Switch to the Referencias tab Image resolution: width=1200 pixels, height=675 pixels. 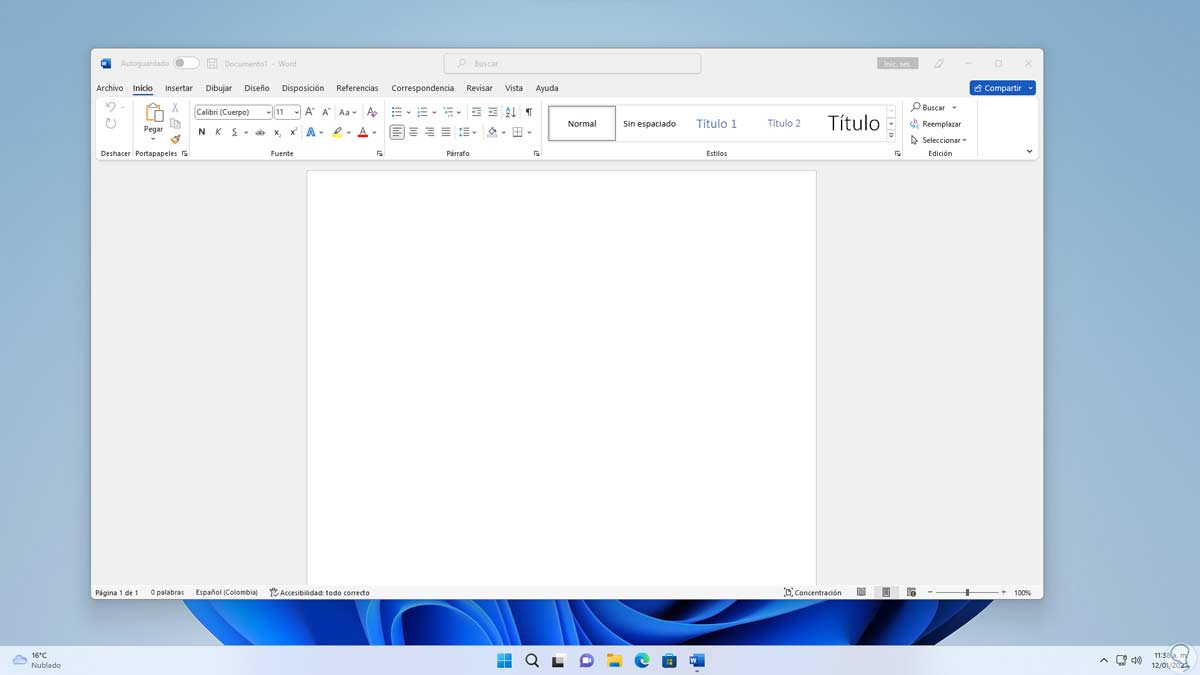(357, 88)
